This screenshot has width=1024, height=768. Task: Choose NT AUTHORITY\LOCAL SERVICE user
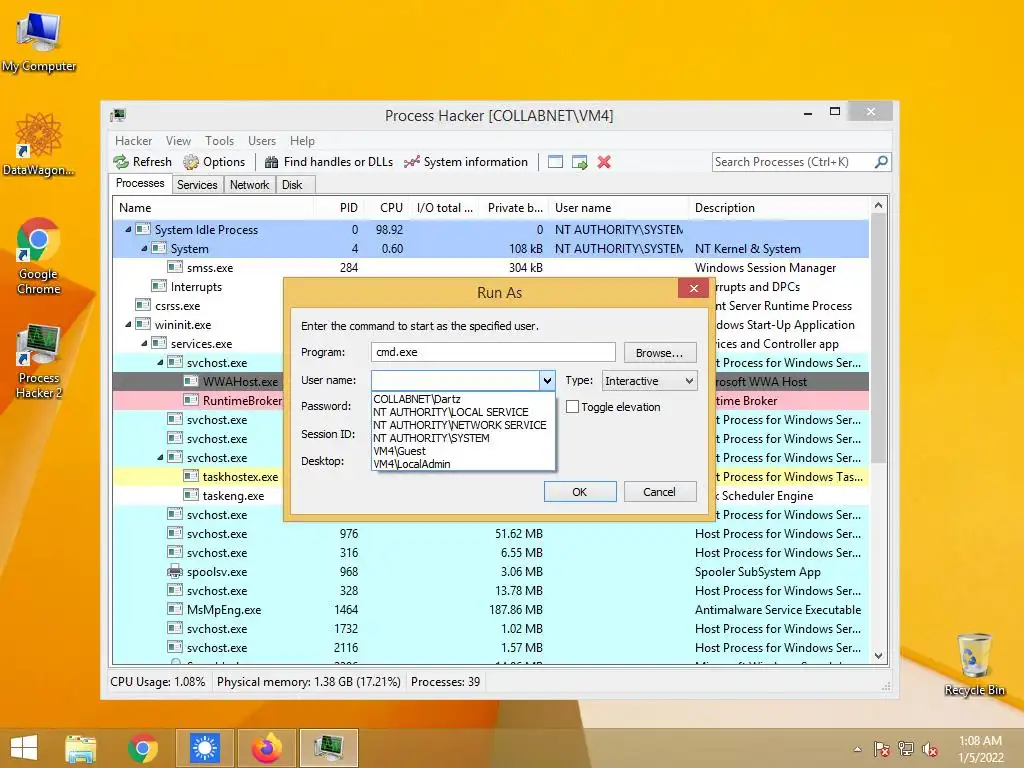pos(463,412)
